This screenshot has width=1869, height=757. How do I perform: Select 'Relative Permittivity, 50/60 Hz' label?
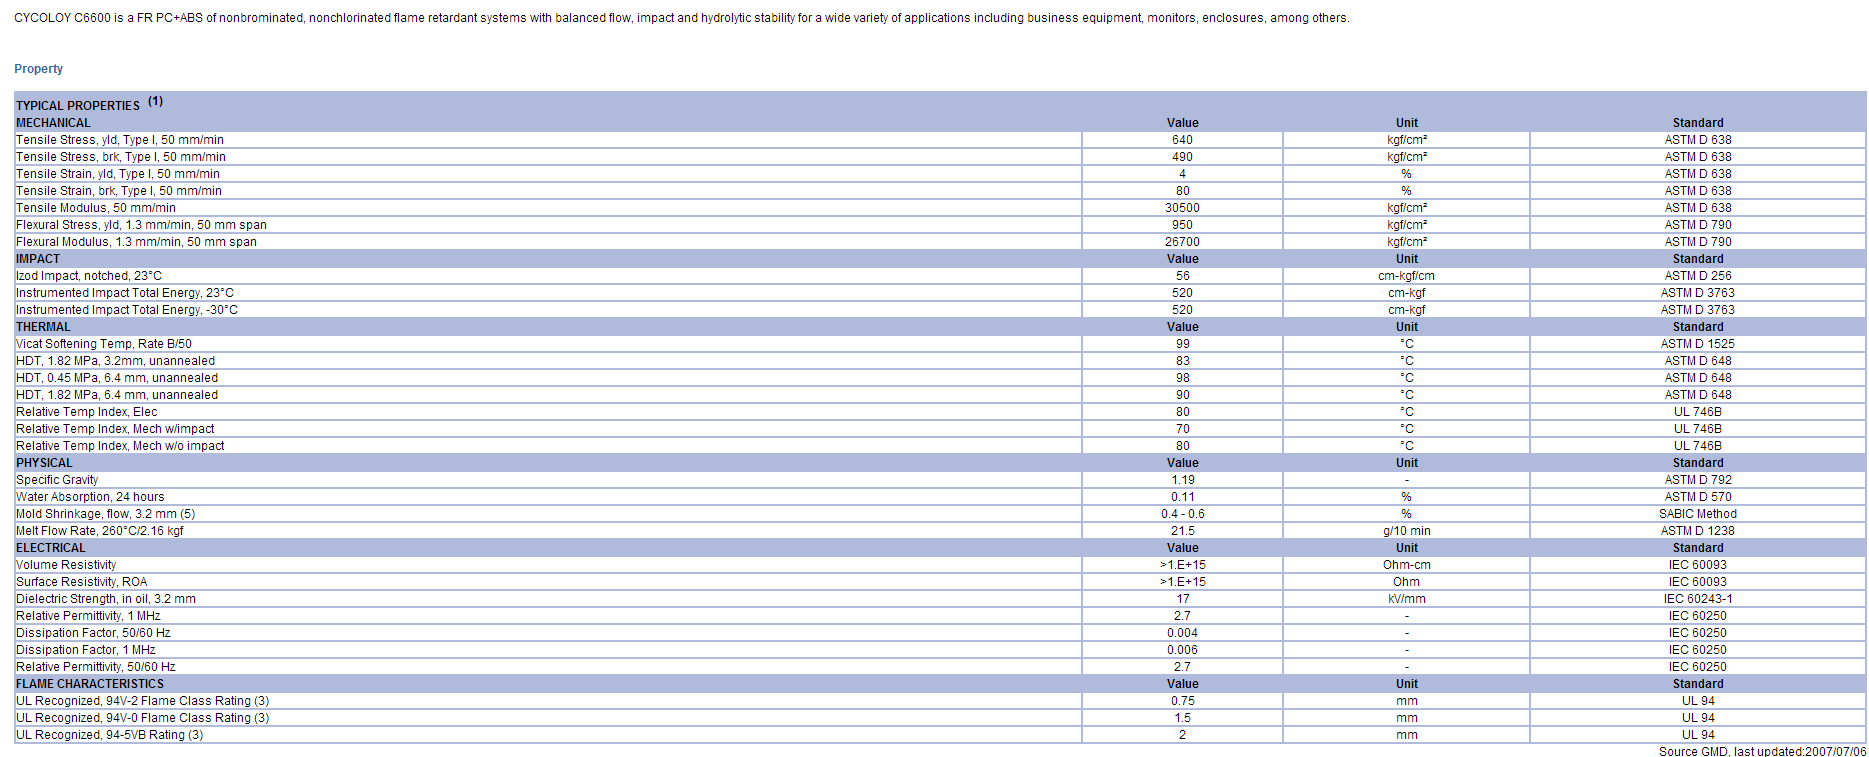pyautogui.click(x=96, y=667)
